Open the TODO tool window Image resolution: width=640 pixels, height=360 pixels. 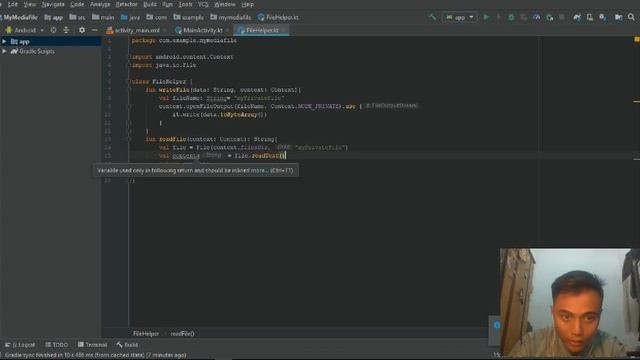coord(56,345)
